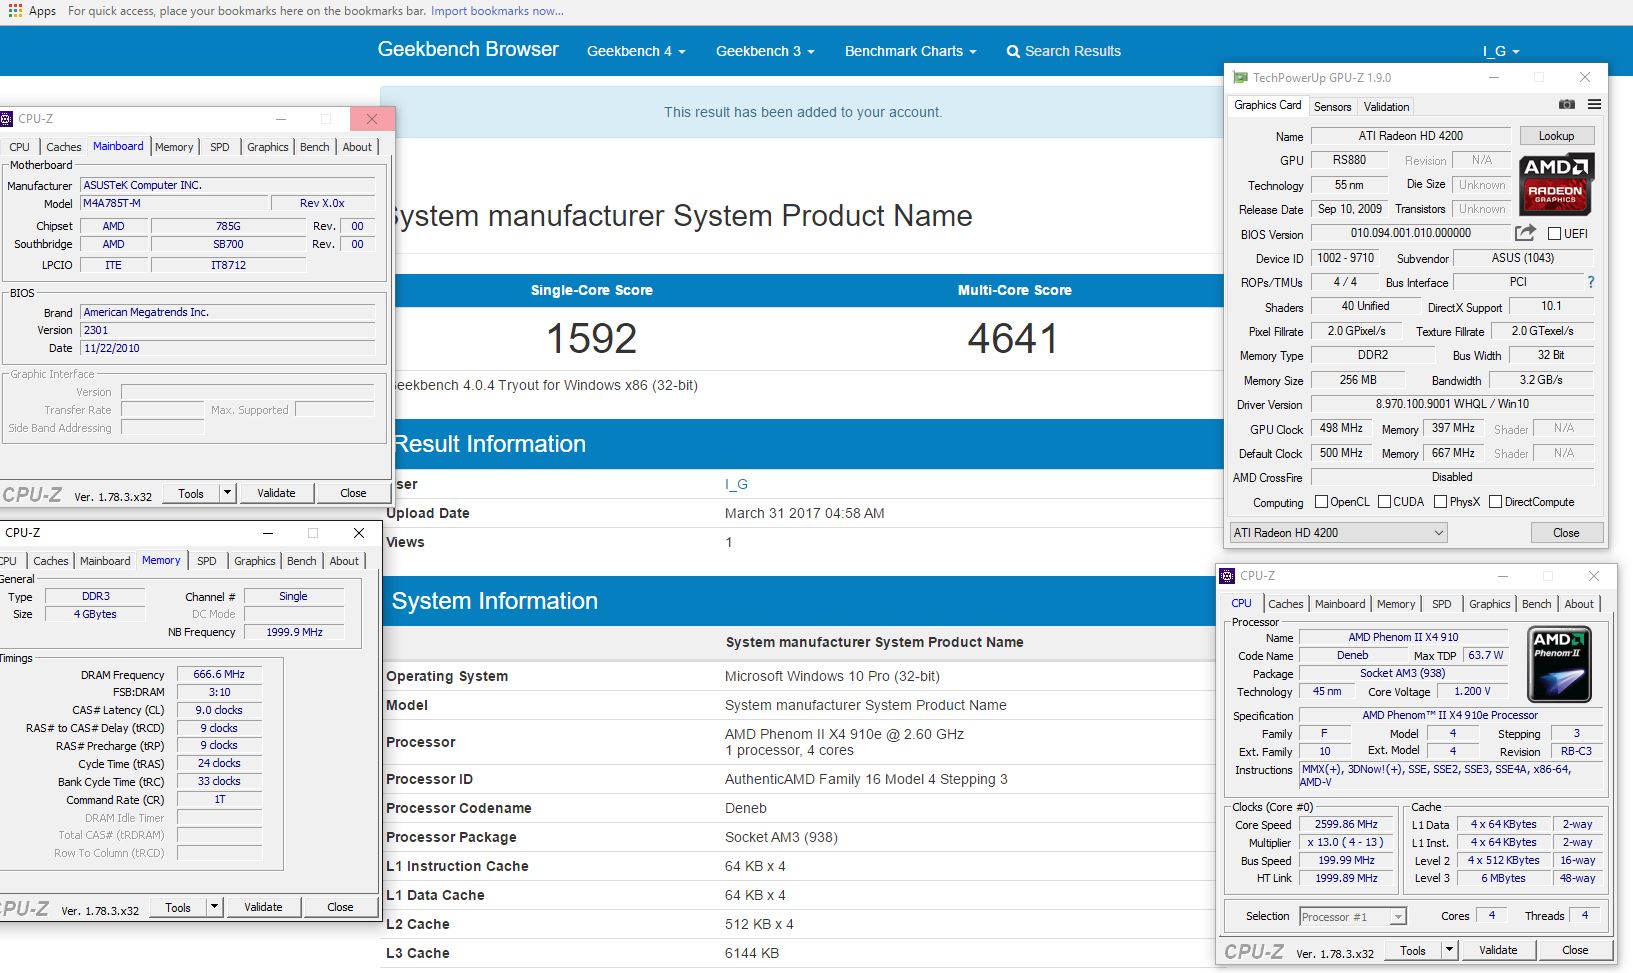Open the Apps grid icon in the bookmarks bar
Screen dimensions: 1633x973
(x=15, y=11)
